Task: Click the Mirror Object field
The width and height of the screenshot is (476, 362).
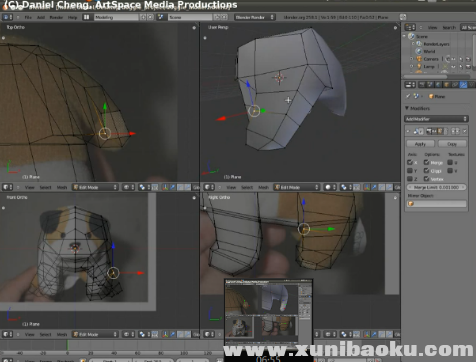Action: [436, 204]
